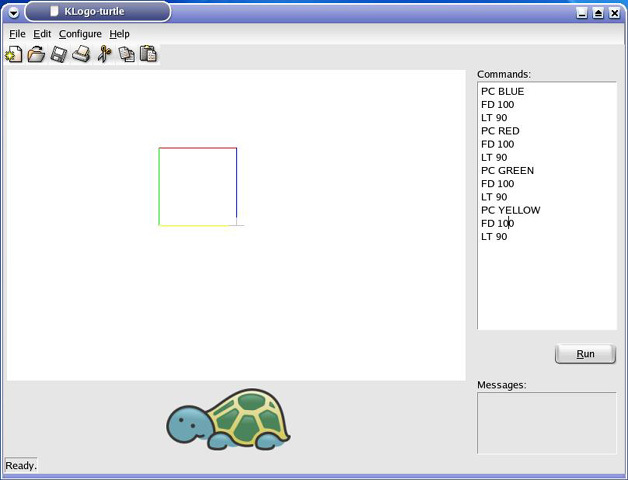Click the Paste clipboard icon
The image size is (628, 480).
point(148,55)
